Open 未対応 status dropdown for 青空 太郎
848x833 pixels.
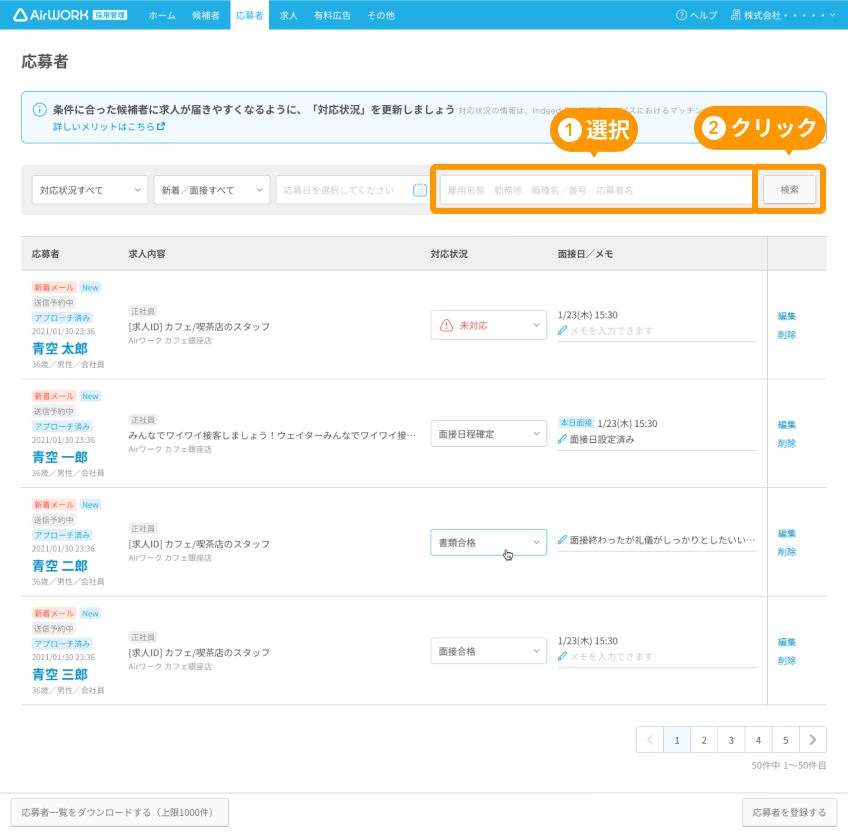click(488, 325)
